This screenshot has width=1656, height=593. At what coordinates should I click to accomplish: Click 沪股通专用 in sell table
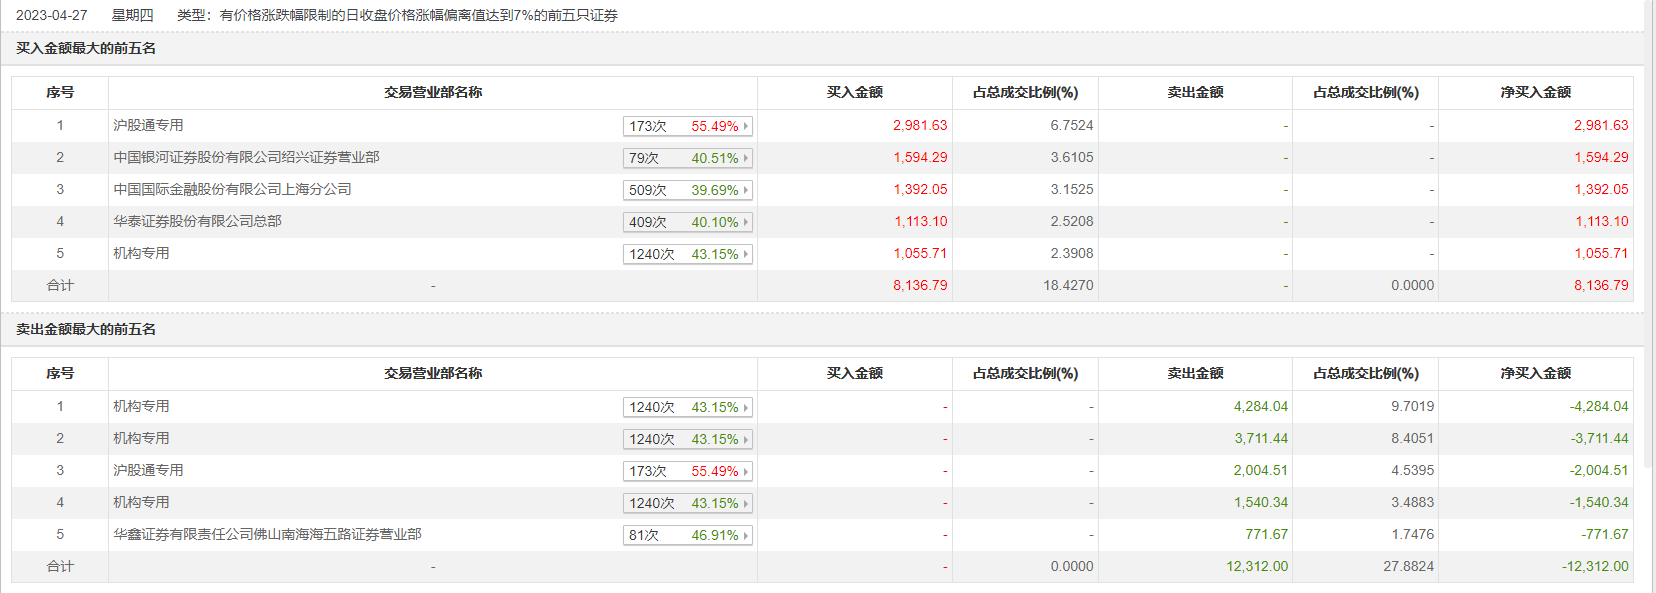(148, 470)
